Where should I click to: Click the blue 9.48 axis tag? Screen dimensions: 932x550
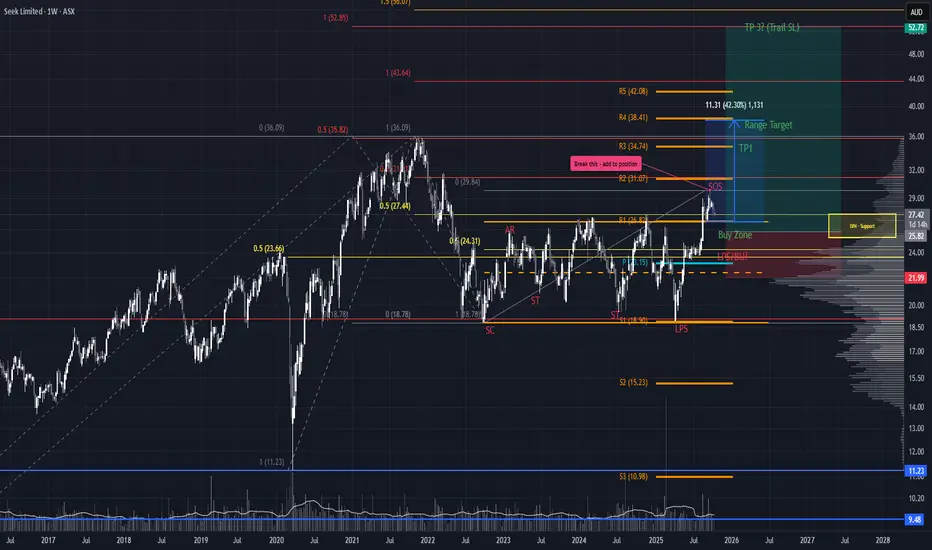914,520
